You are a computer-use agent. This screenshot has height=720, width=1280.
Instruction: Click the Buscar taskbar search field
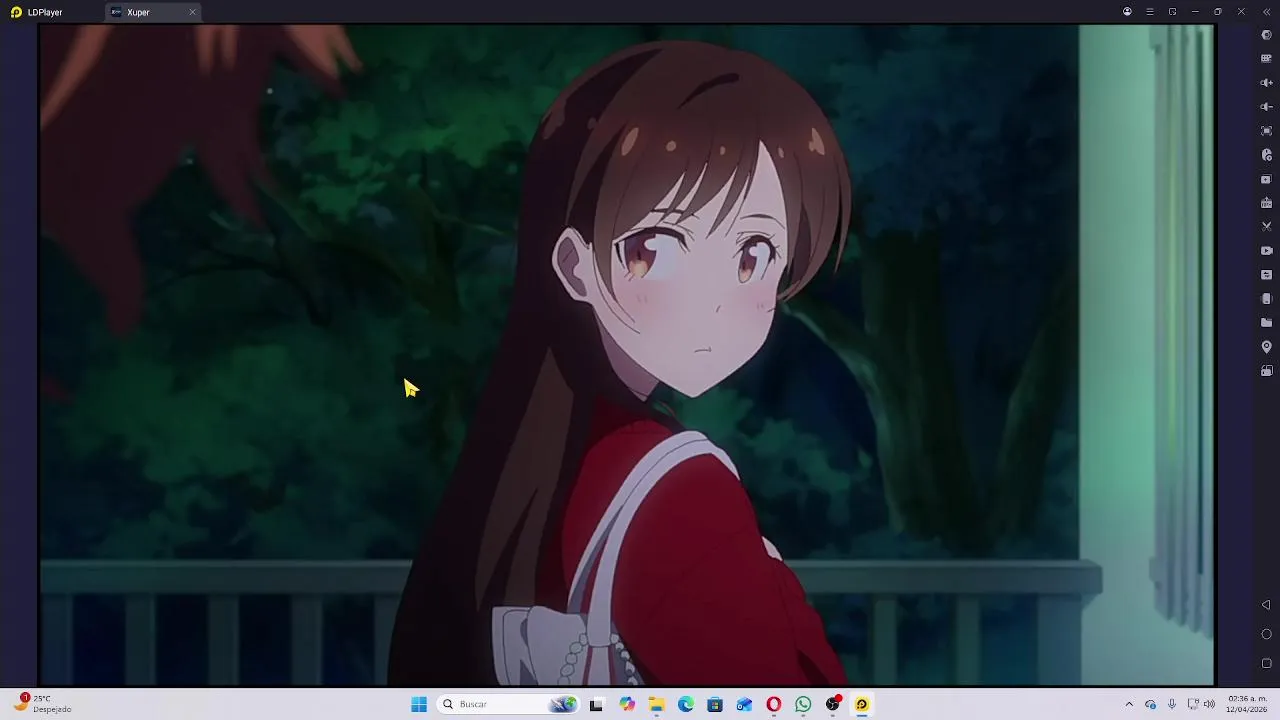[508, 704]
